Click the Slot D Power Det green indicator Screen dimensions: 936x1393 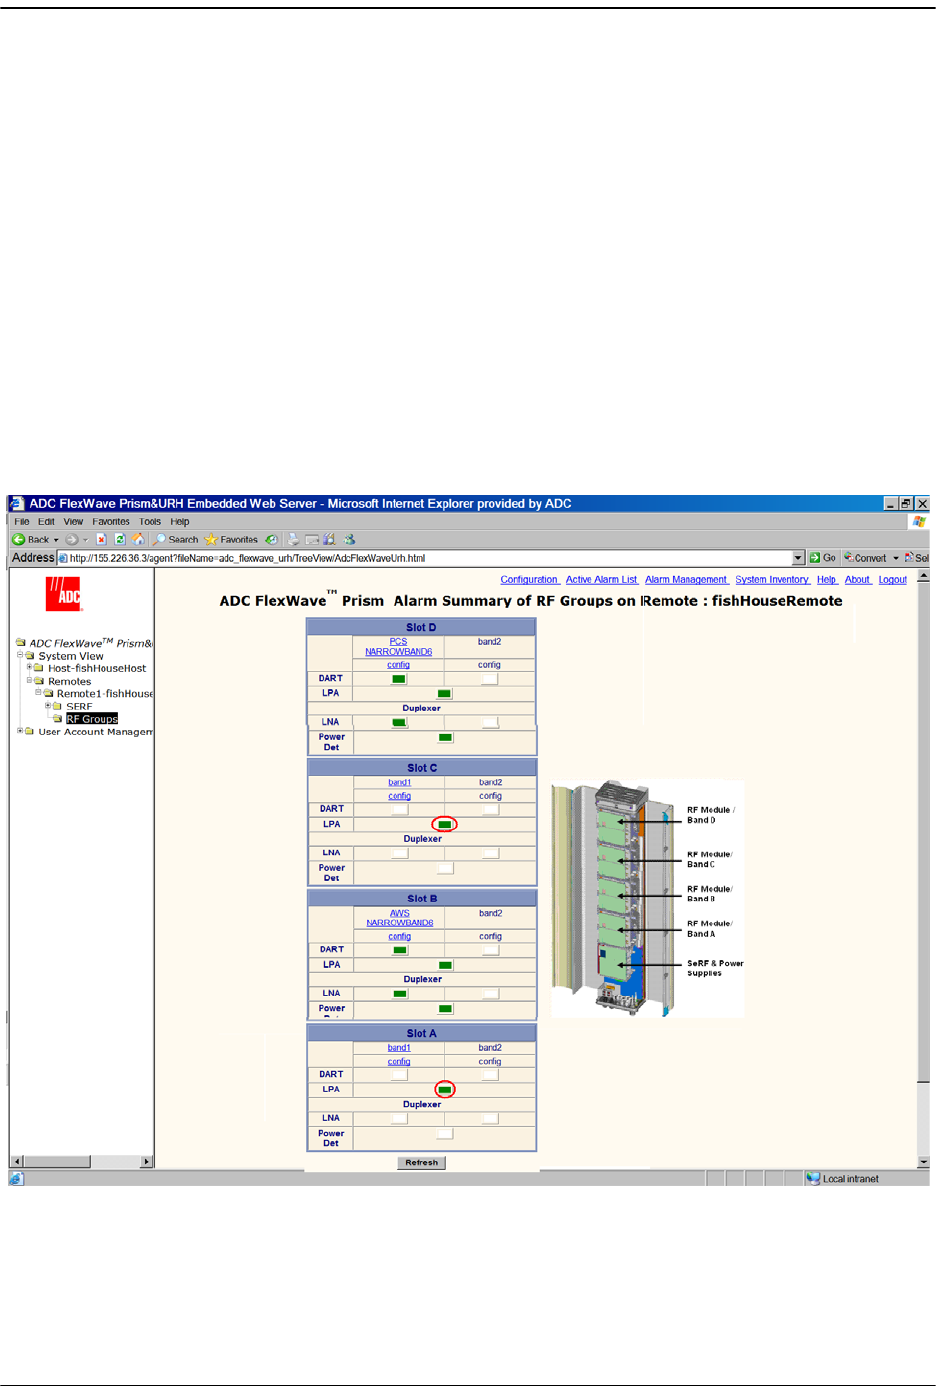click(445, 737)
